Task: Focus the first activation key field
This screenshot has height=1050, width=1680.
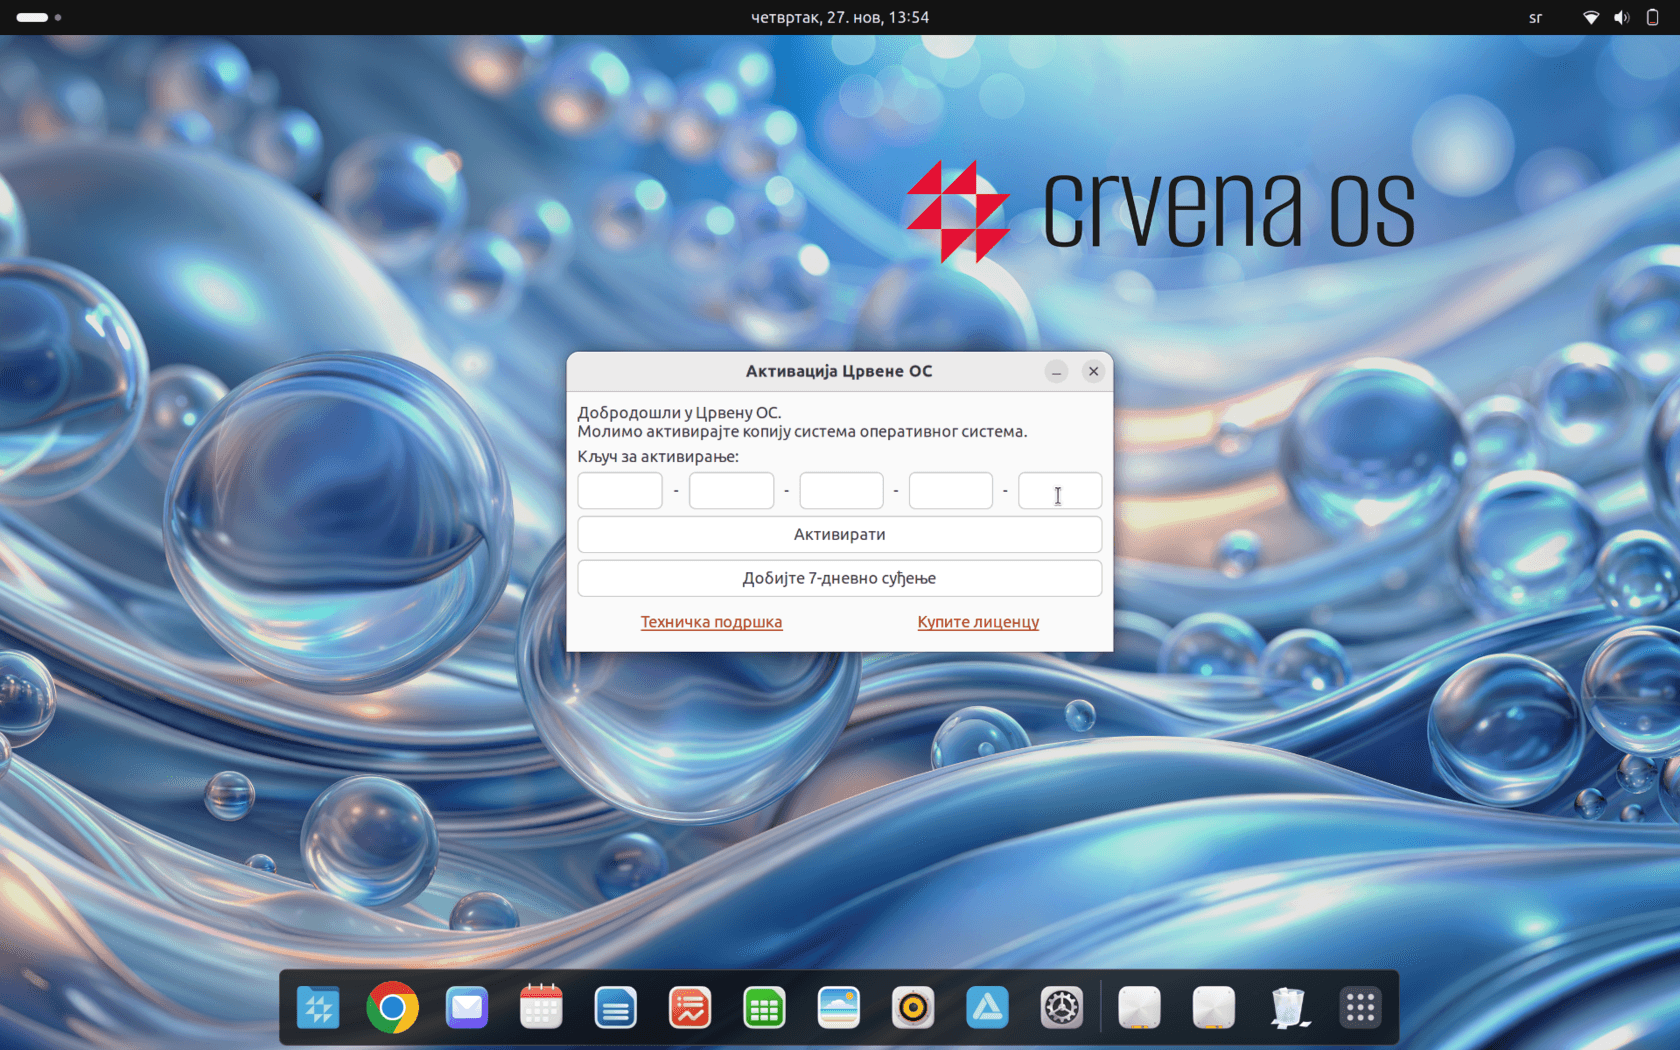Action: coord(620,491)
